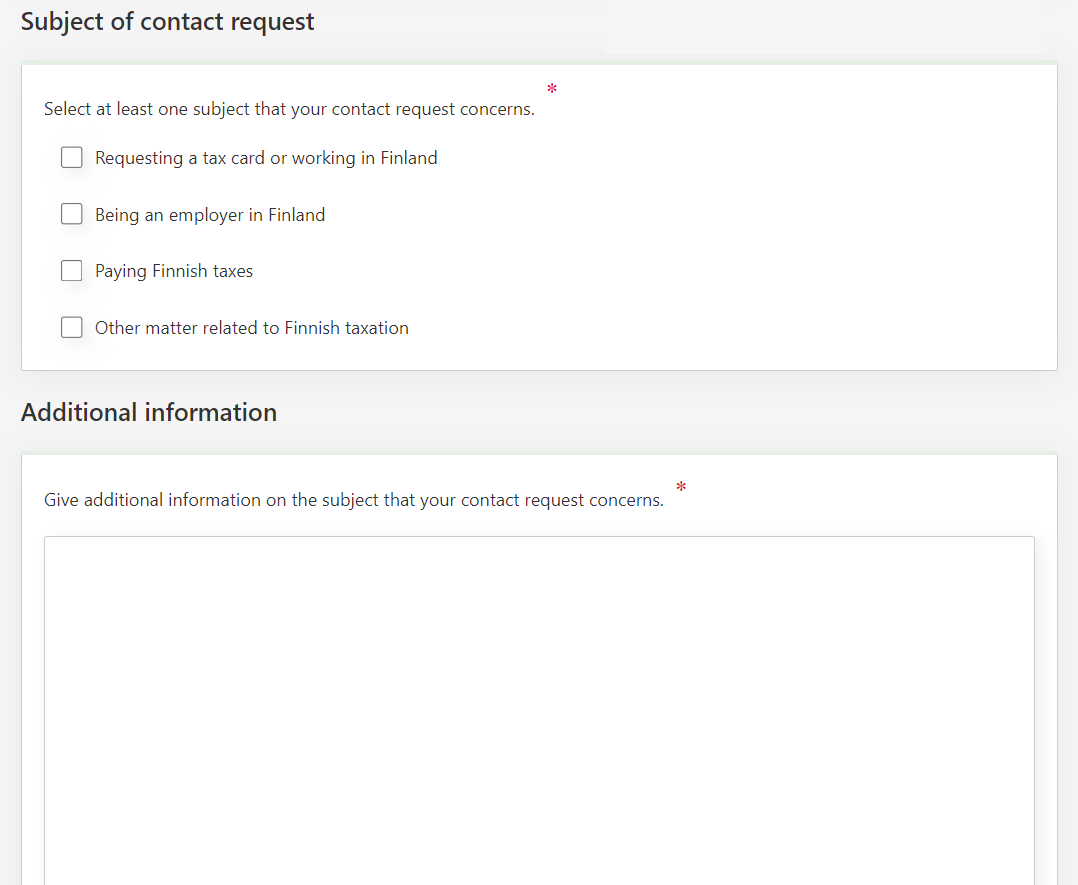Click the 'Subject of contact request' heading
The height and width of the screenshot is (885, 1078).
168,22
